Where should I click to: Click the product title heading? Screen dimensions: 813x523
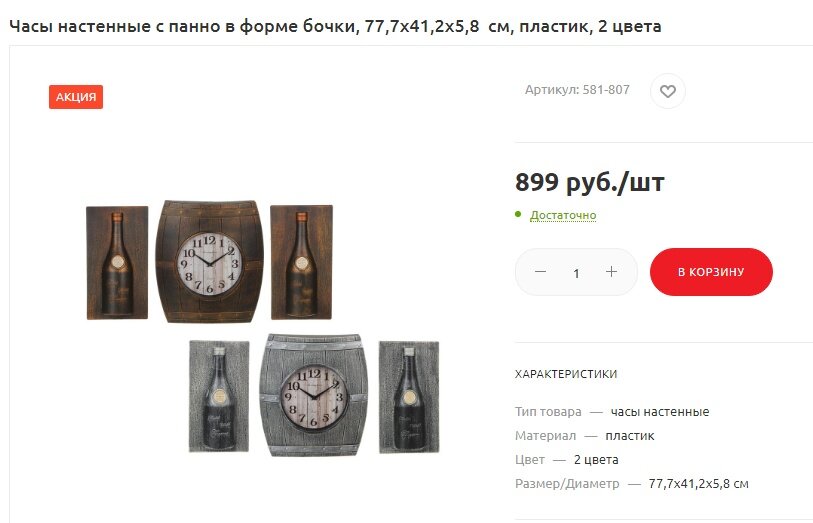click(335, 26)
